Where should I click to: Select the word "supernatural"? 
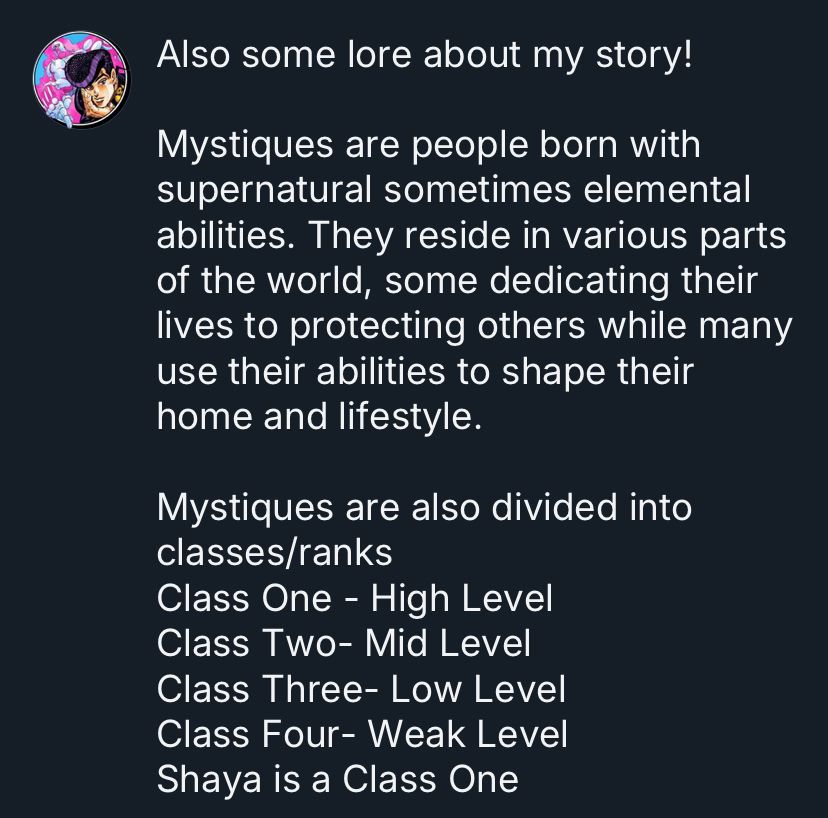click(265, 191)
